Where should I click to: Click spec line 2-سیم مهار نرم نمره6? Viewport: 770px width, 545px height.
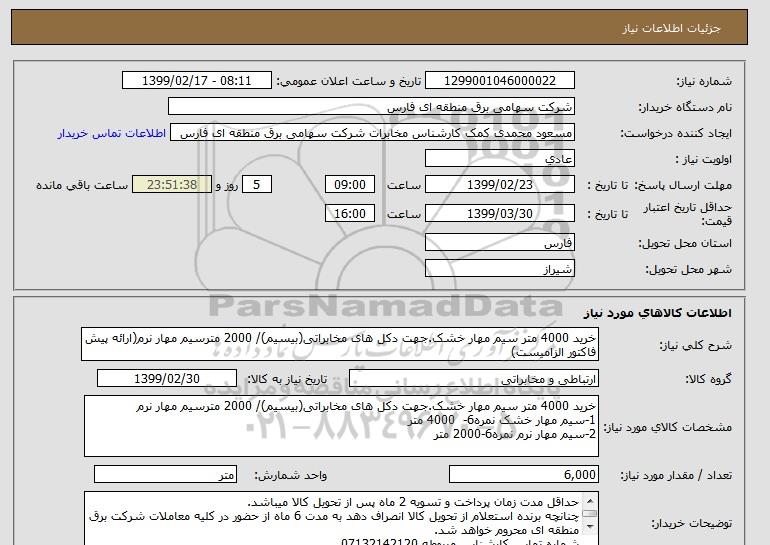tap(515, 434)
